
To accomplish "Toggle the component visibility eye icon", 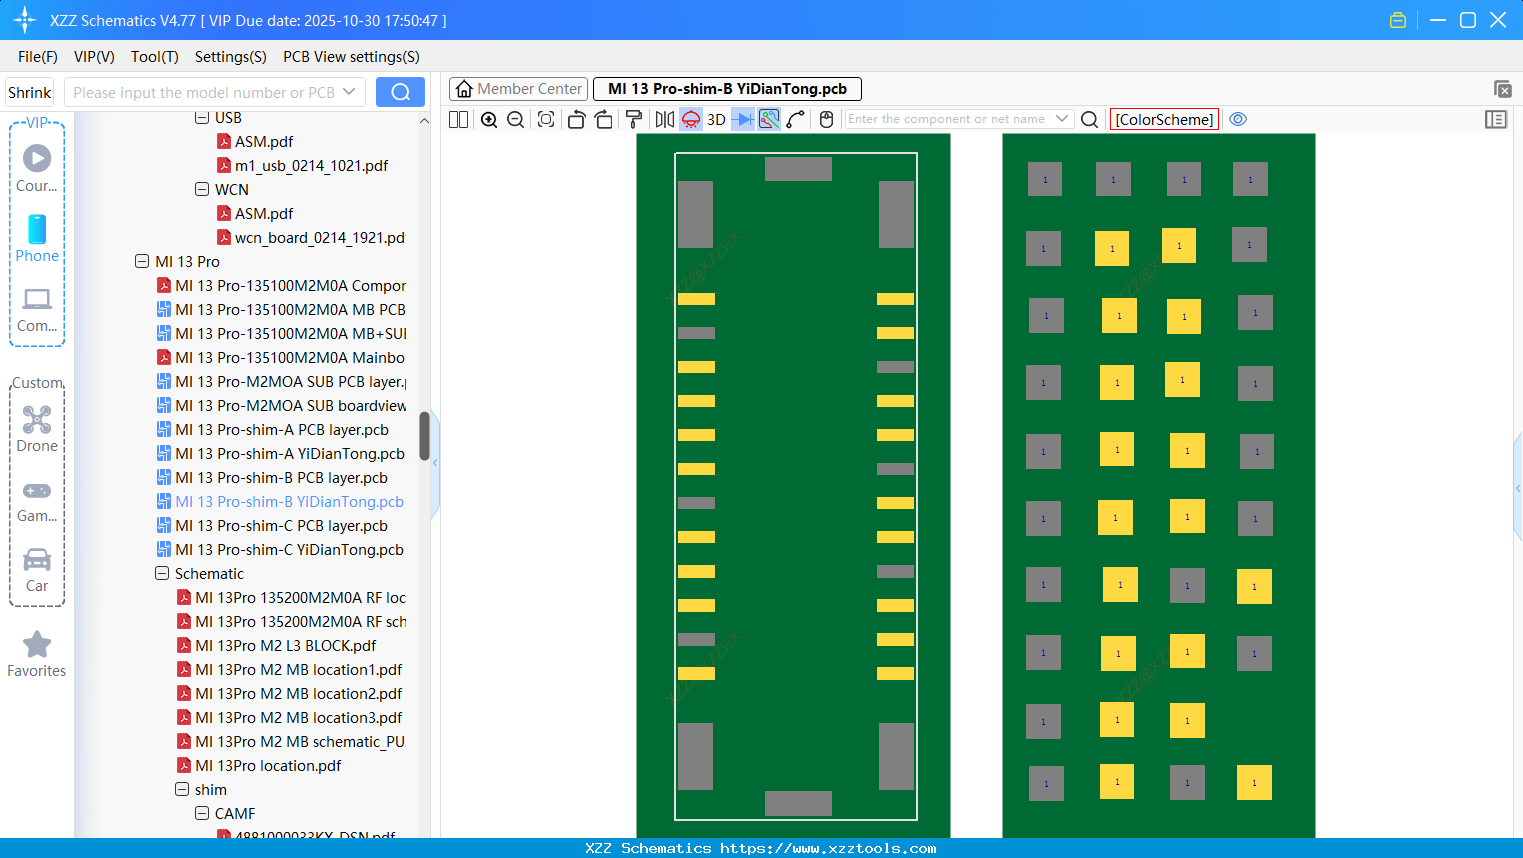I will pos(1238,119).
